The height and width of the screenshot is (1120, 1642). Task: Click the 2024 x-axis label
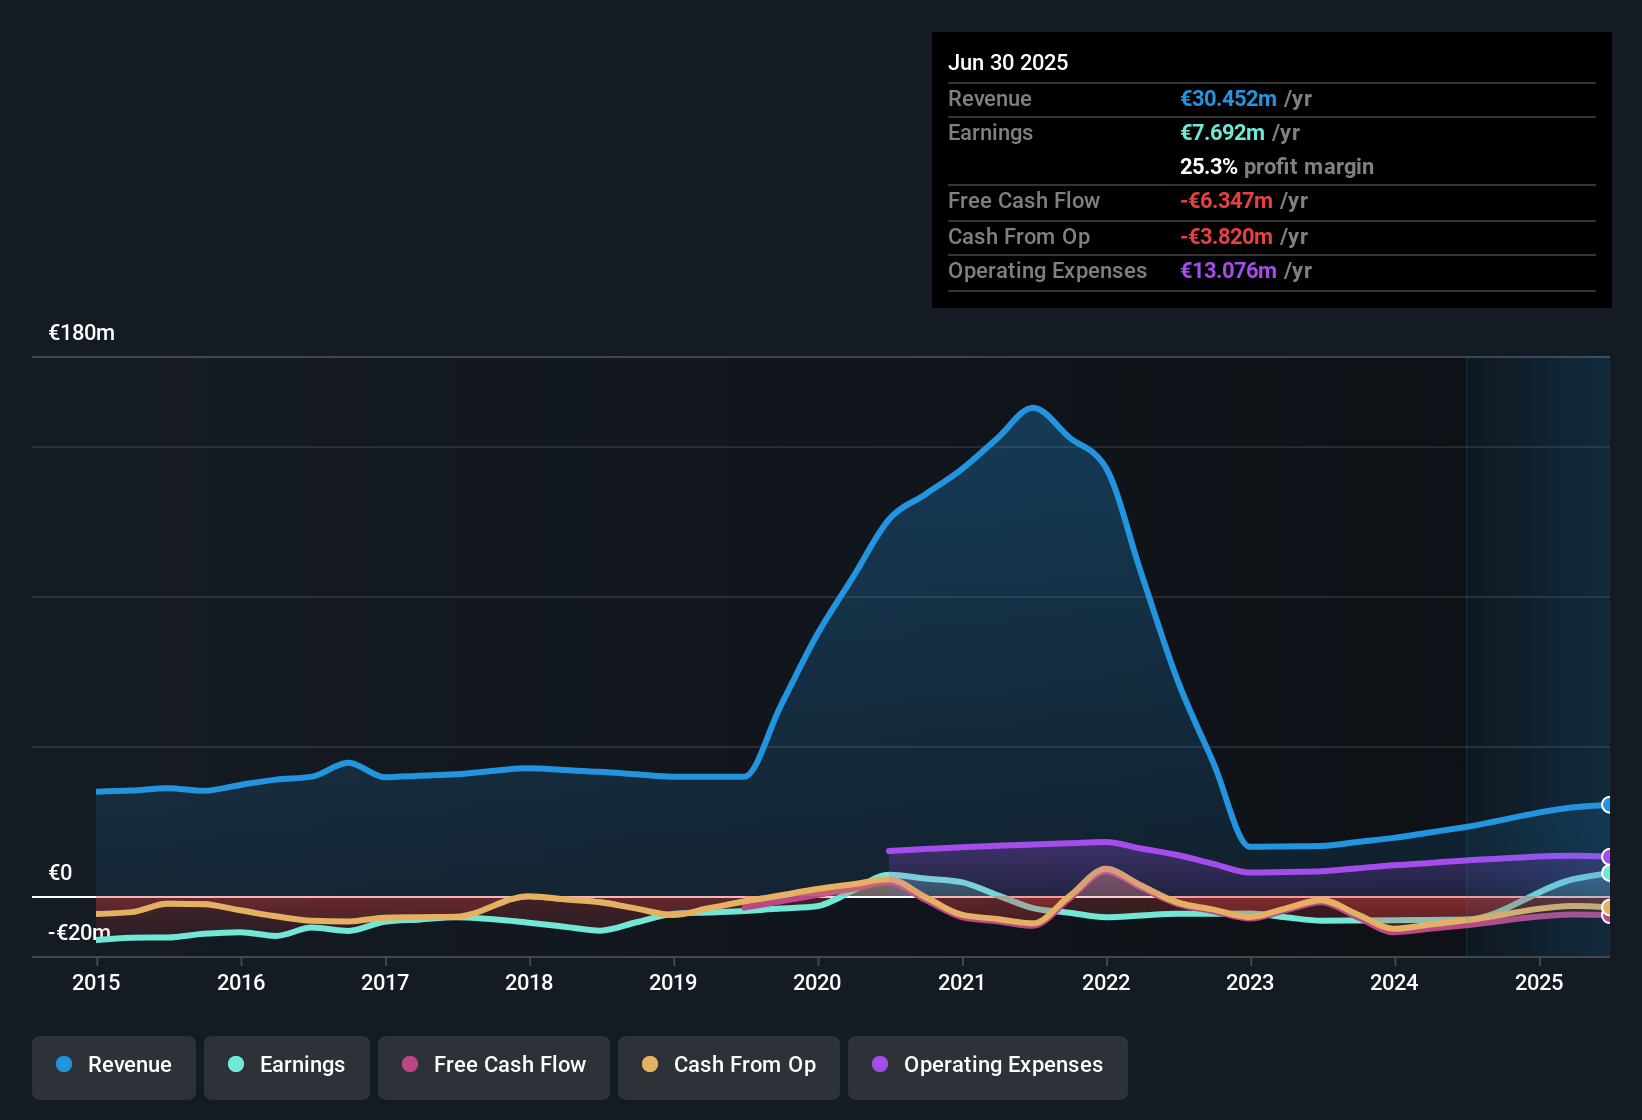coord(1394,983)
